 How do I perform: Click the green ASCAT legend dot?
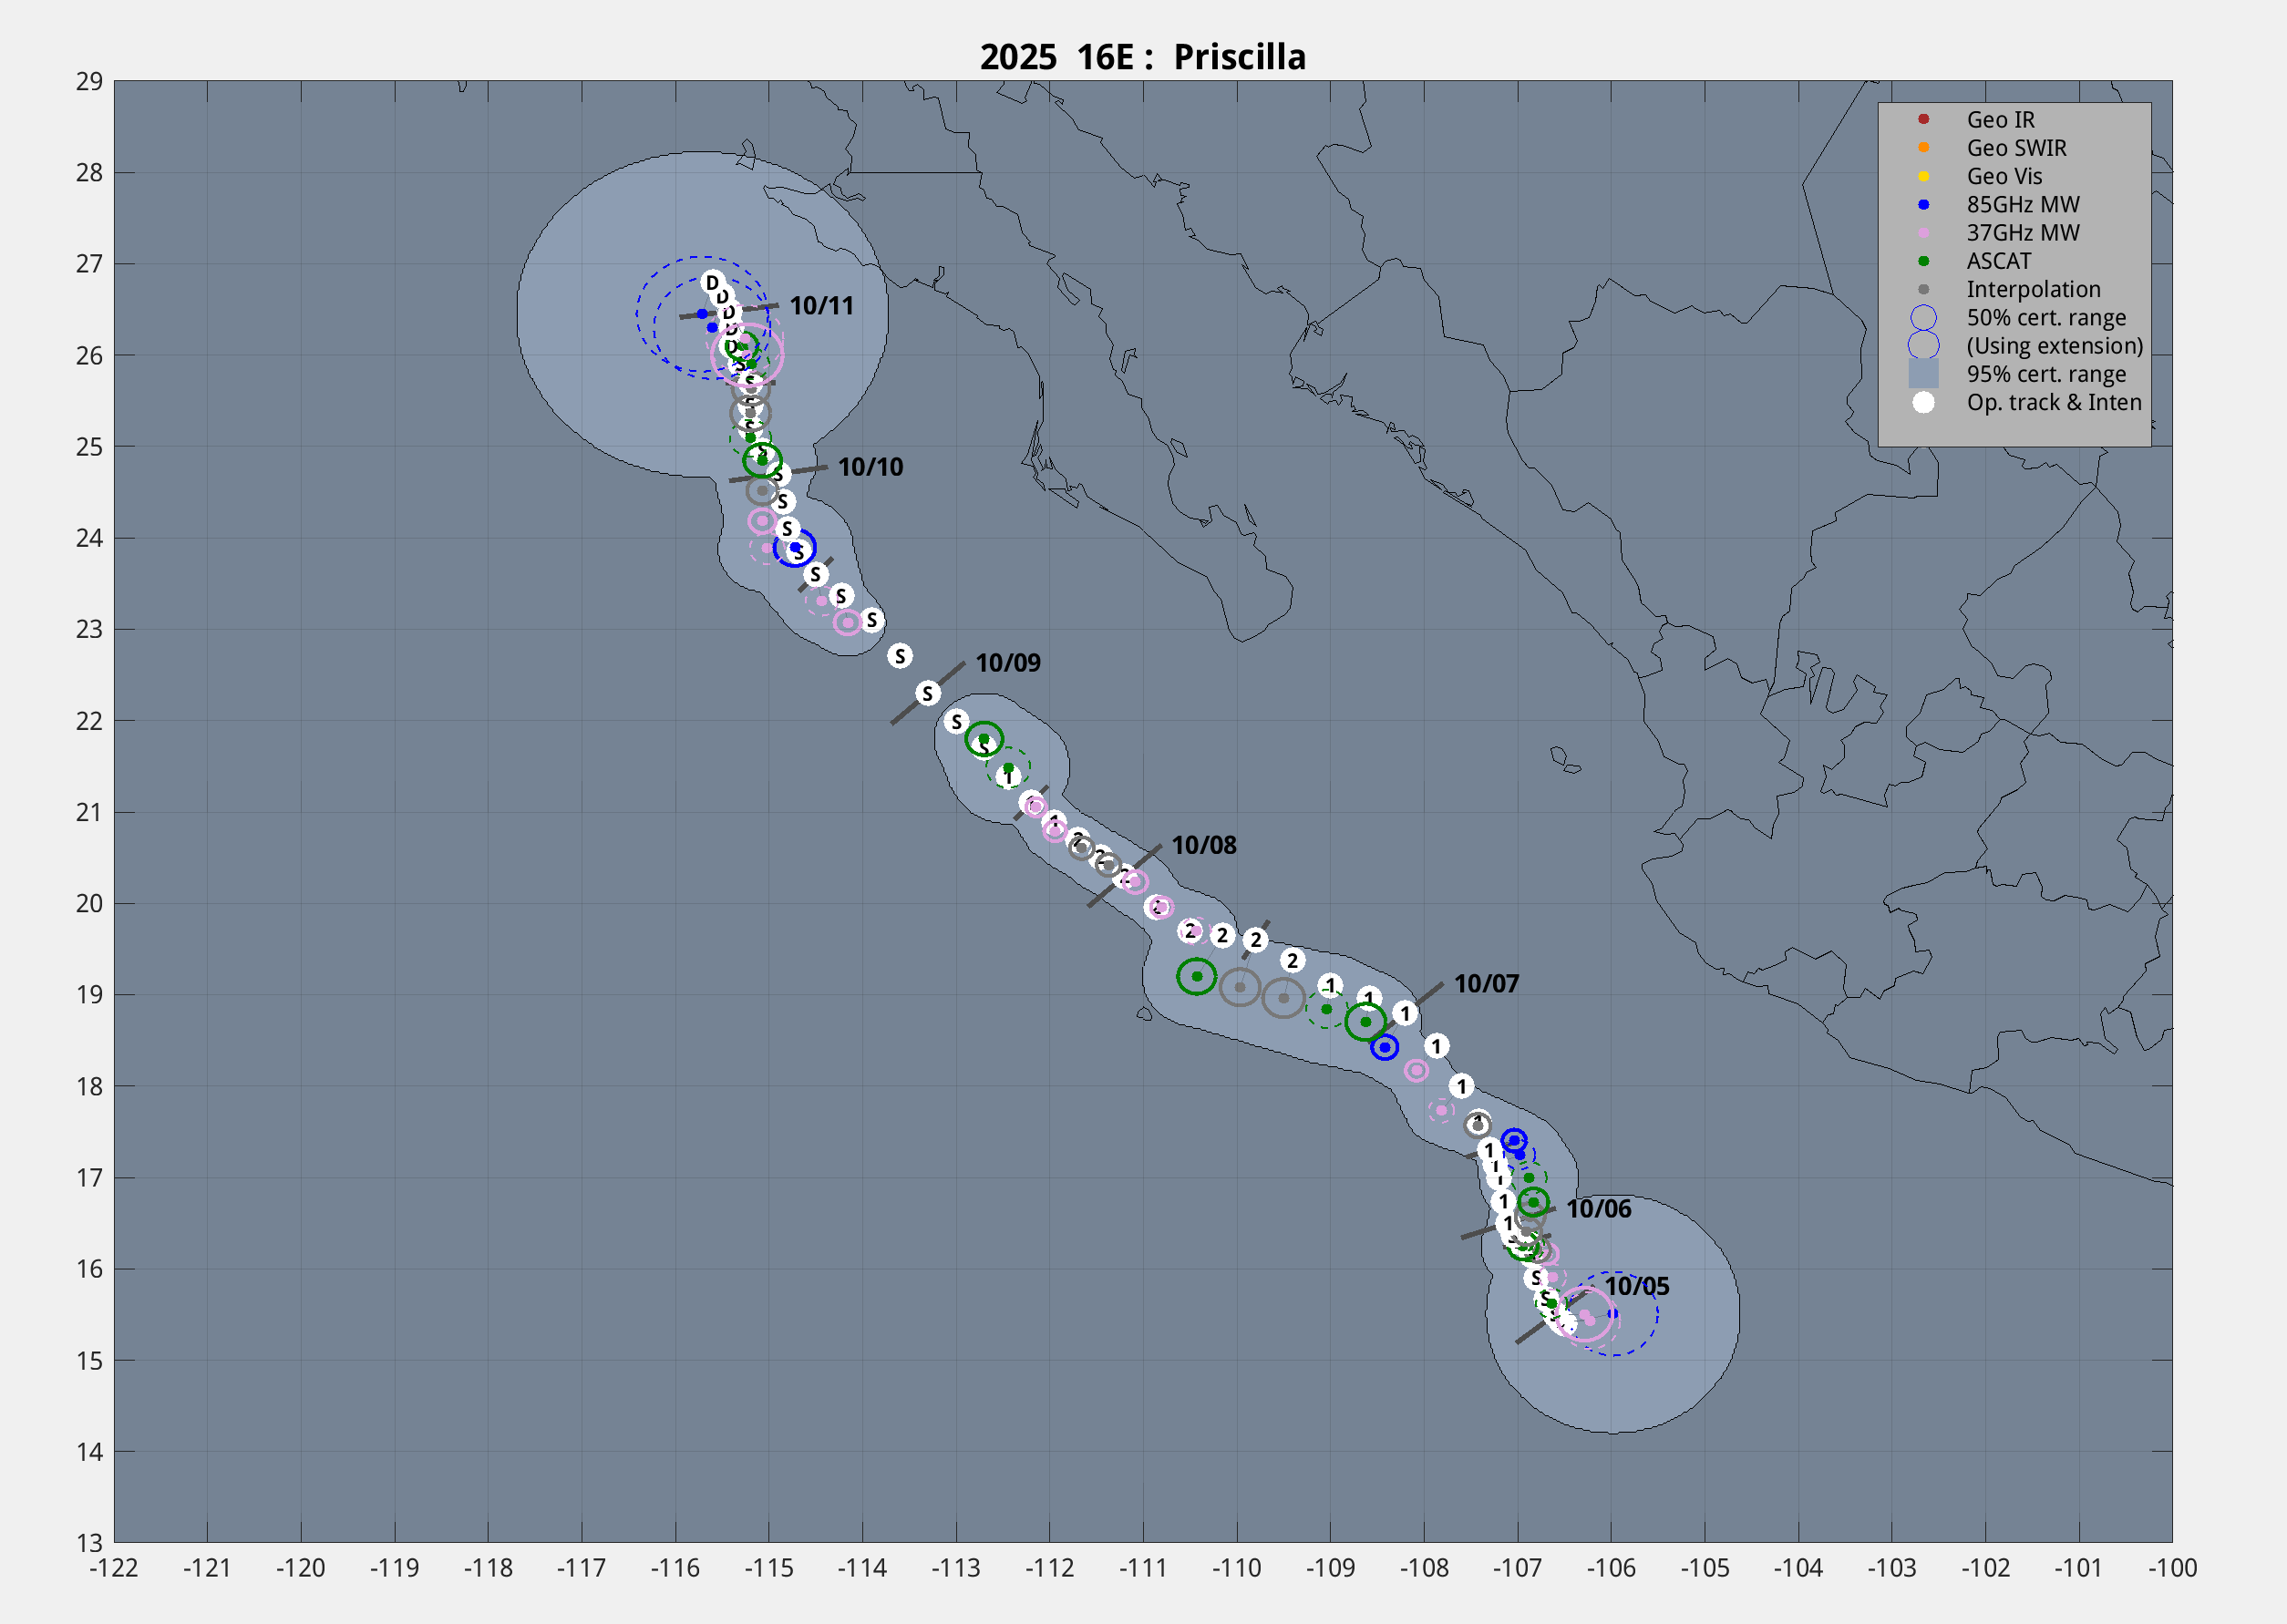(1923, 261)
